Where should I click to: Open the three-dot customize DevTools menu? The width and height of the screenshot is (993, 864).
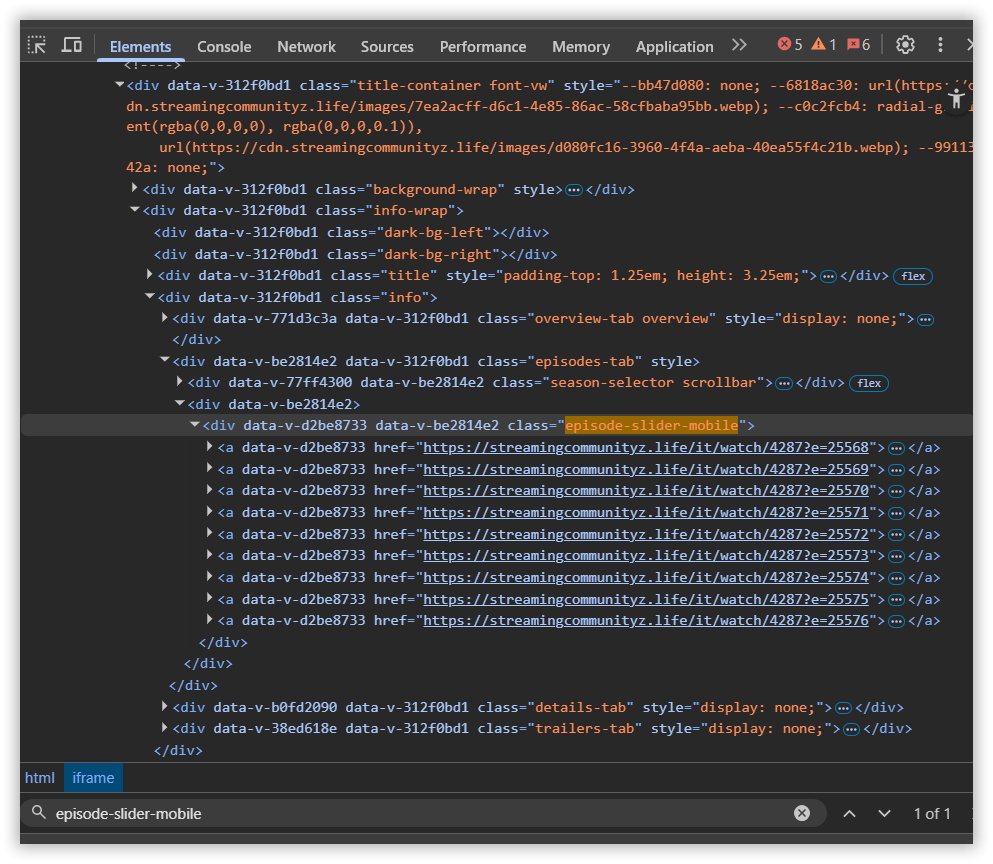click(x=940, y=45)
